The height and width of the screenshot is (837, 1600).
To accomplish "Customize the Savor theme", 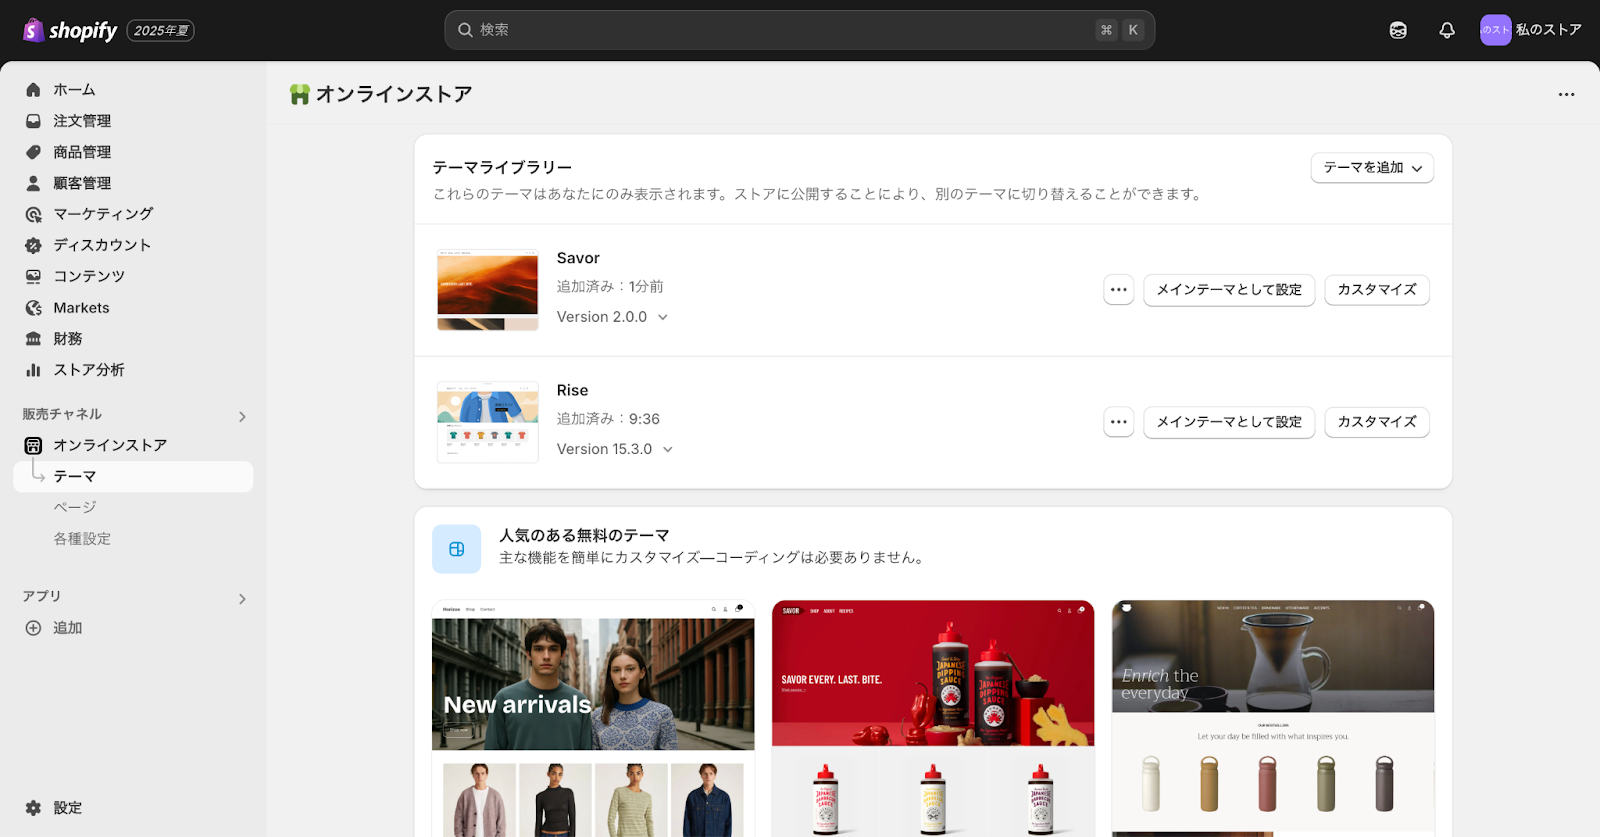I will (x=1377, y=290).
